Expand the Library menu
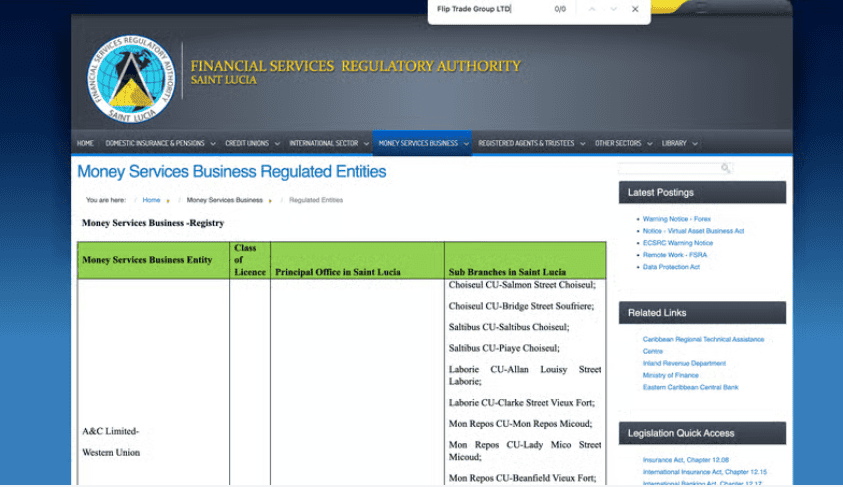 679,143
